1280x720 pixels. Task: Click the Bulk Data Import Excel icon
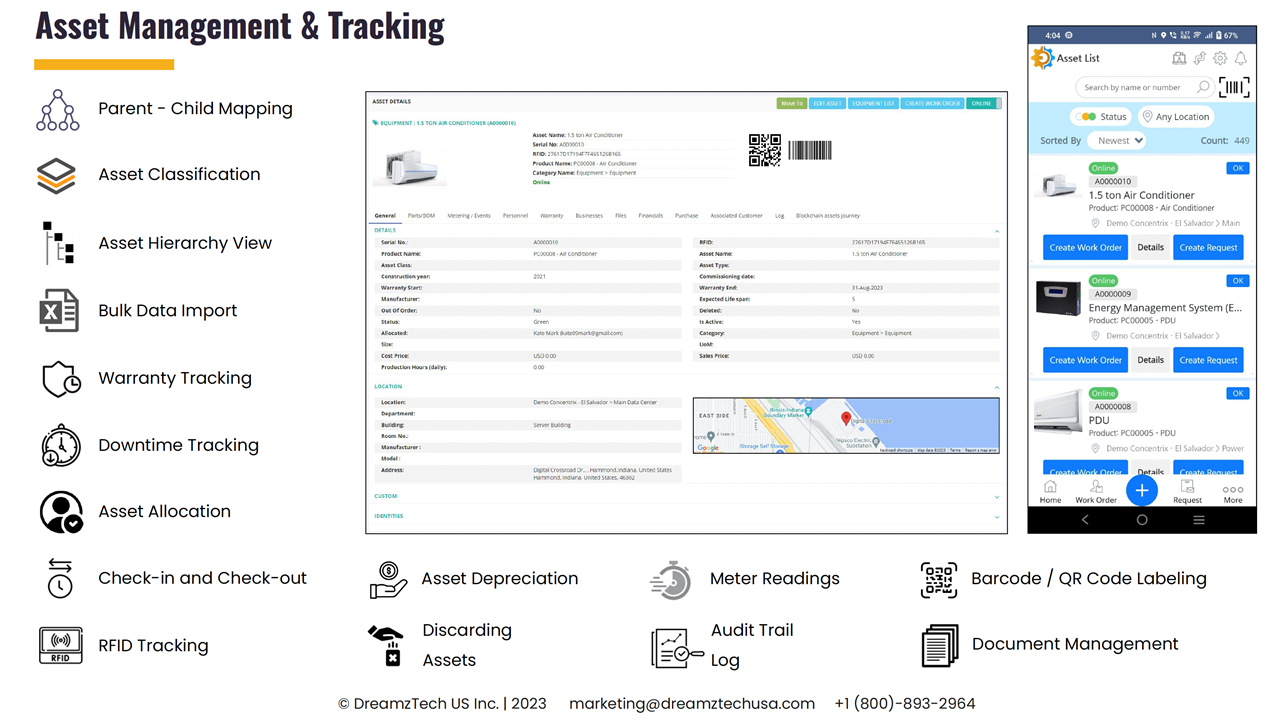pyautogui.click(x=59, y=310)
